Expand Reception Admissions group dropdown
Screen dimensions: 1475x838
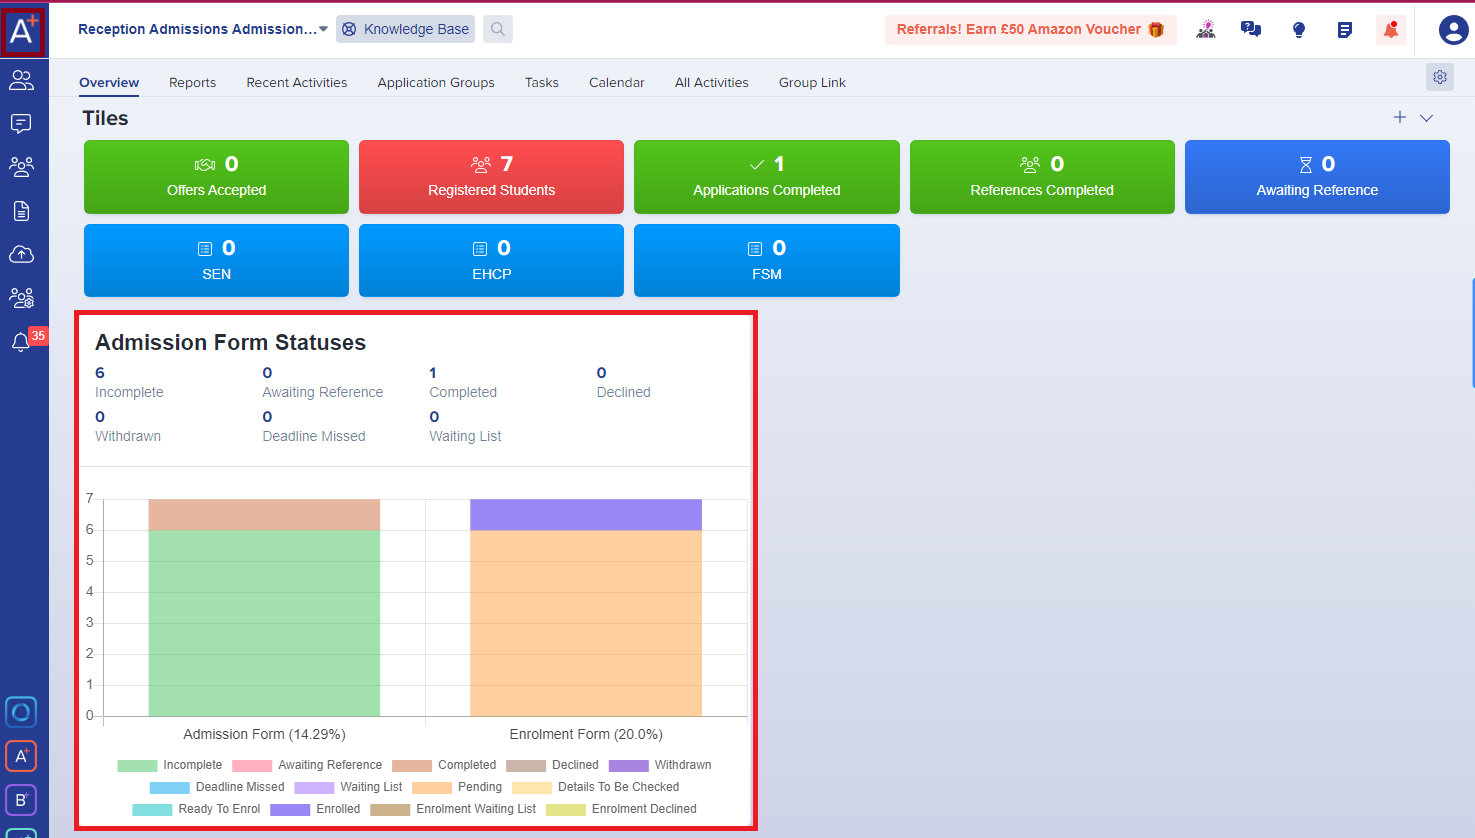point(203,29)
